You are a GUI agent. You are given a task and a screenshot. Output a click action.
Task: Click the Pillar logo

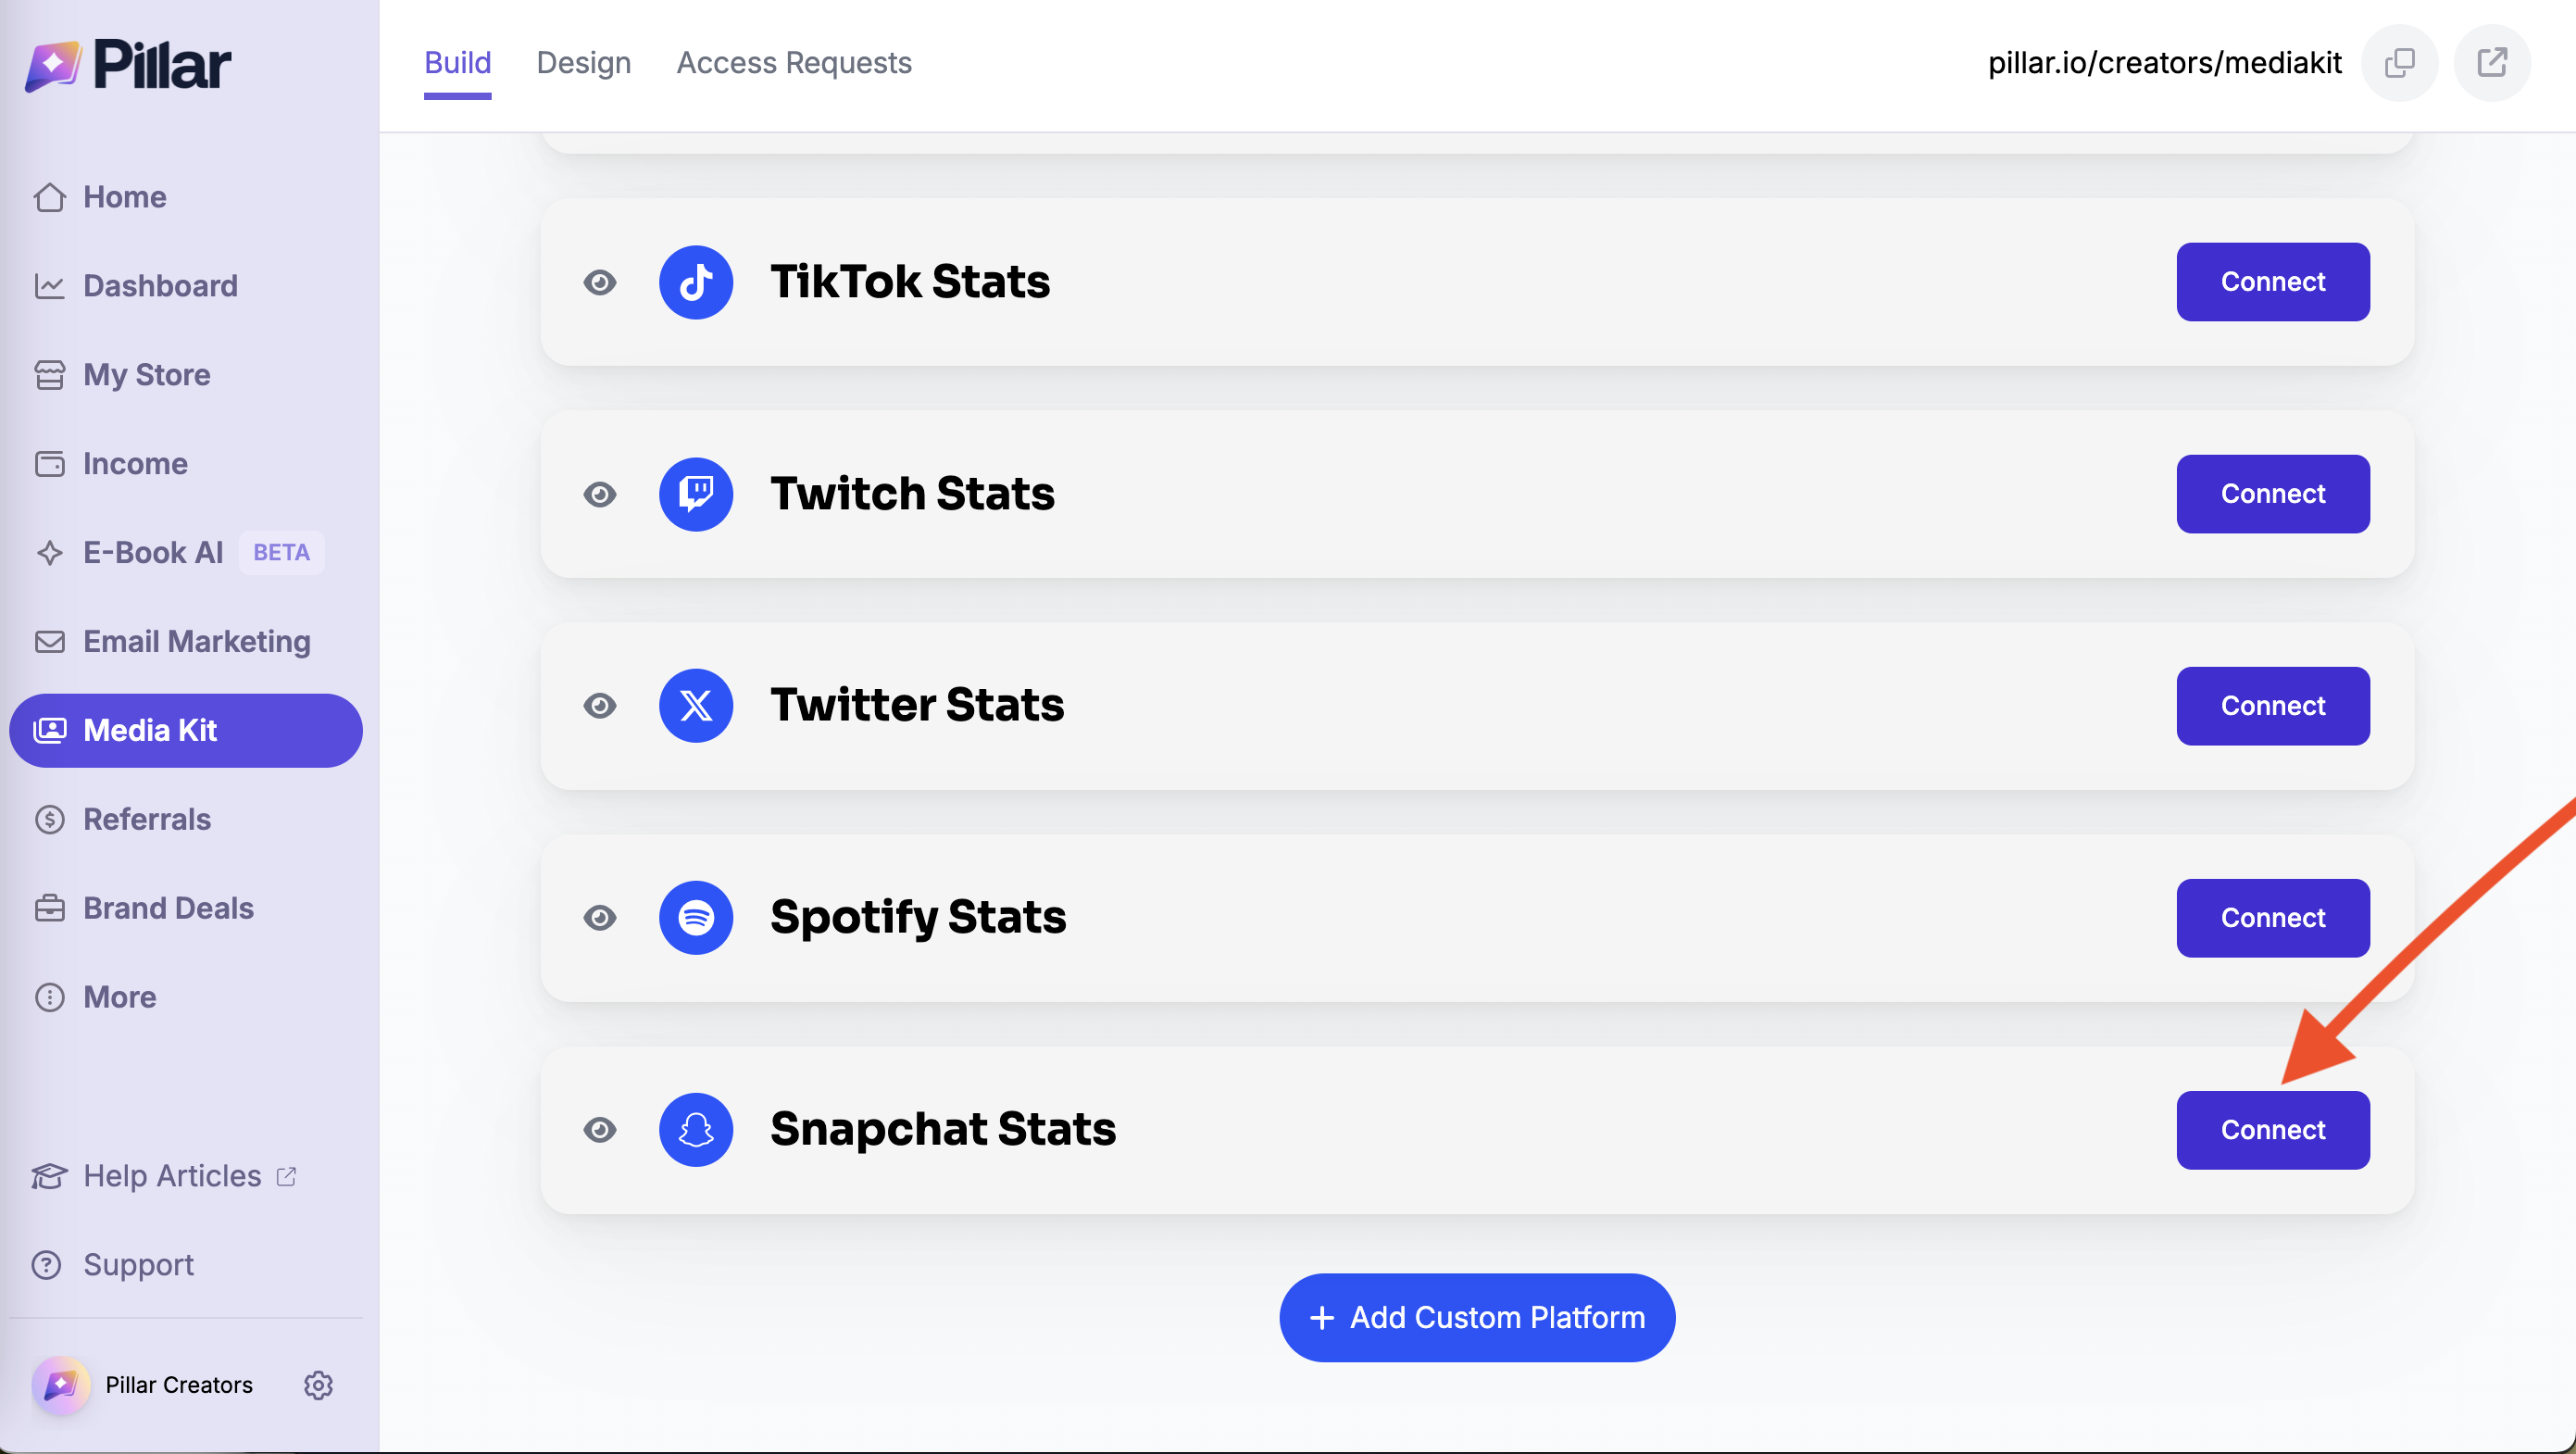tap(128, 66)
